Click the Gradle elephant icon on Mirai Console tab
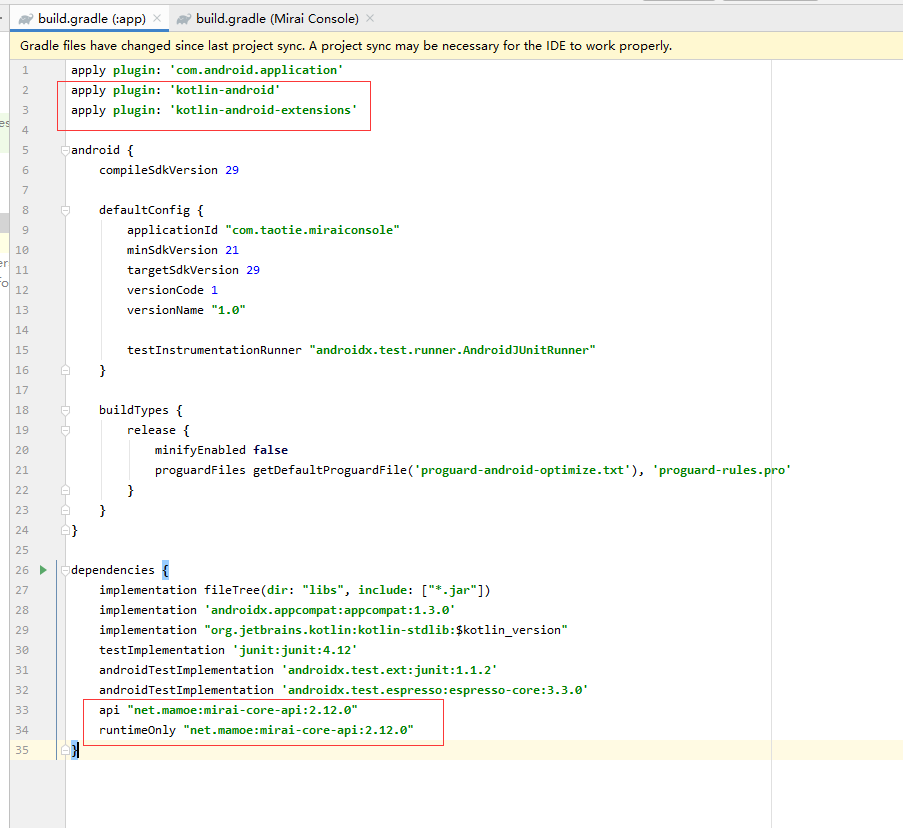This screenshot has width=903, height=828. pos(183,19)
